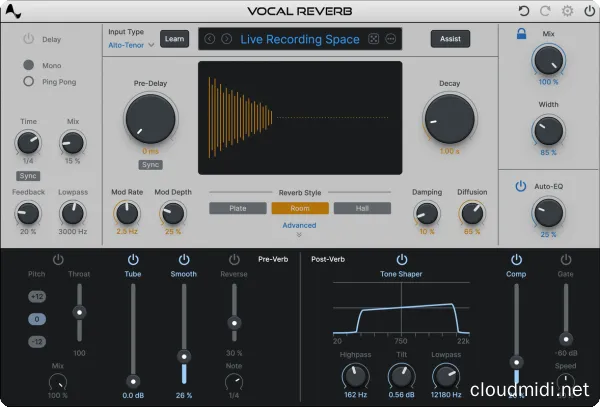
Task: Click the Reverse slider handle
Action: pyautogui.click(x=234, y=323)
